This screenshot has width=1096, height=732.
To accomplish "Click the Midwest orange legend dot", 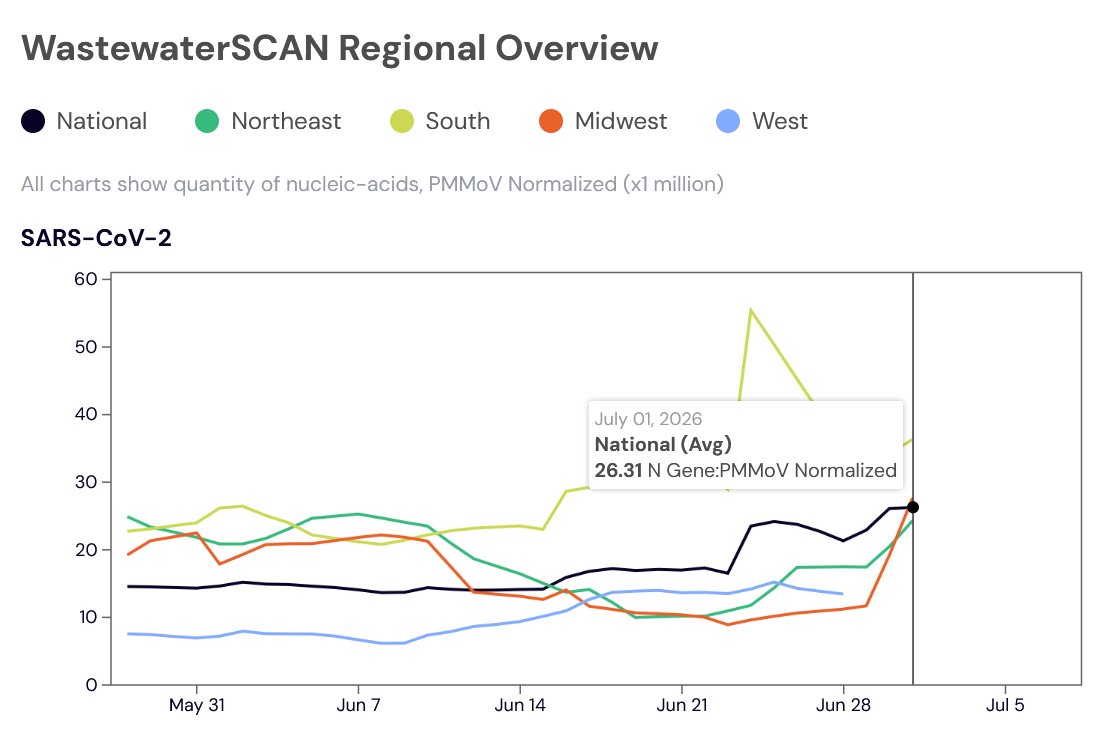I will point(551,121).
